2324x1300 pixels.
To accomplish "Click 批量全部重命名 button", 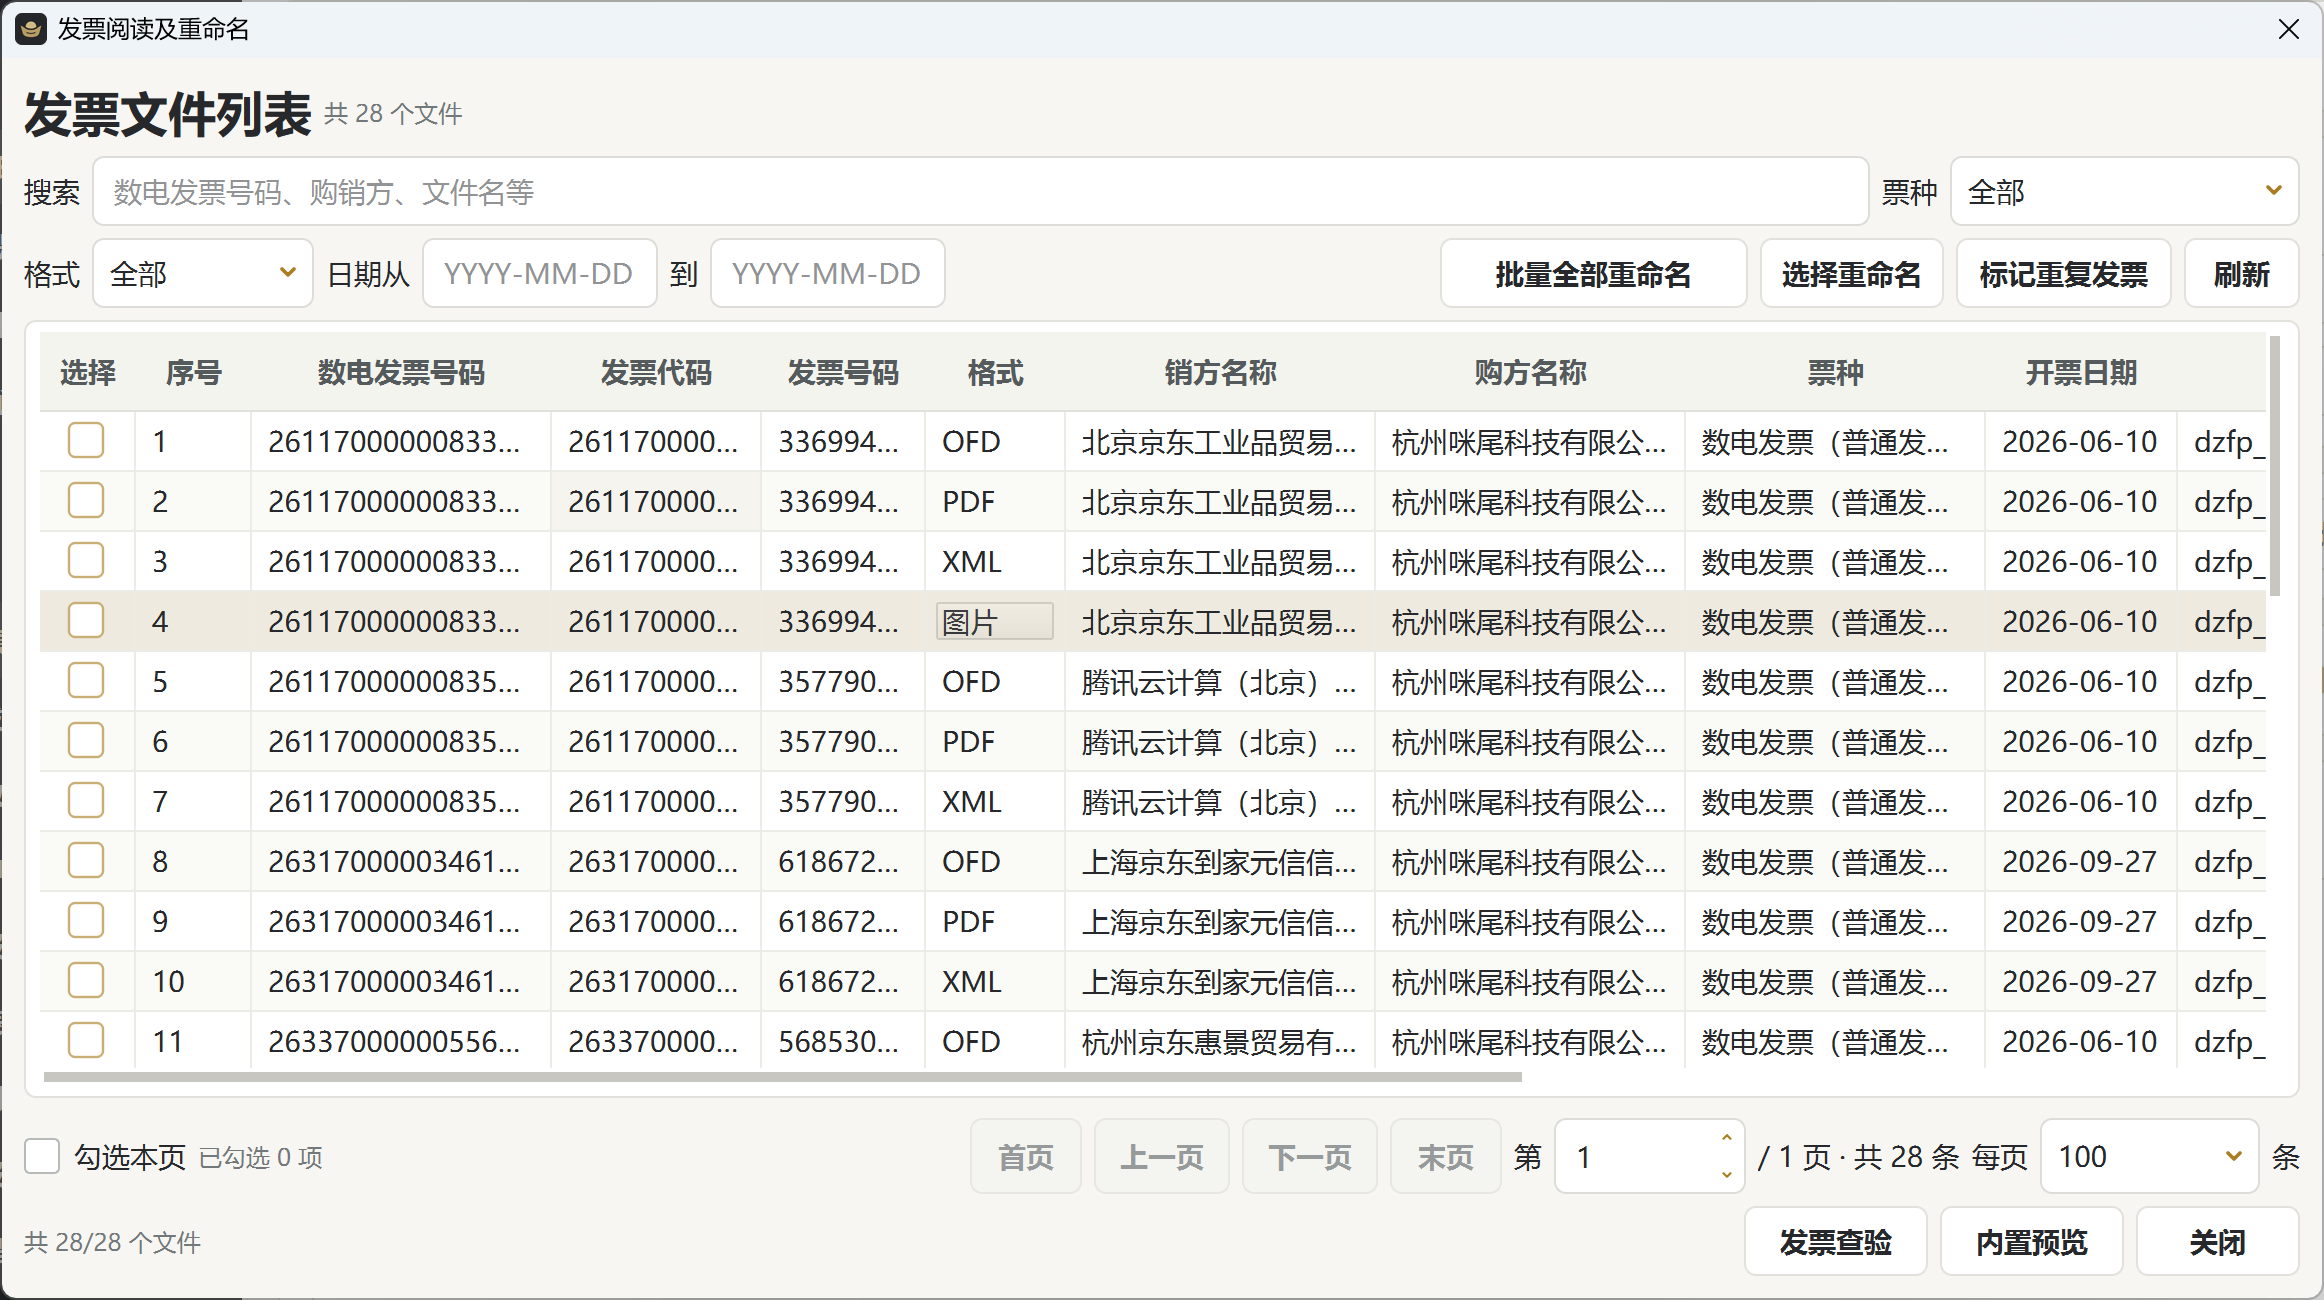I will [1593, 274].
